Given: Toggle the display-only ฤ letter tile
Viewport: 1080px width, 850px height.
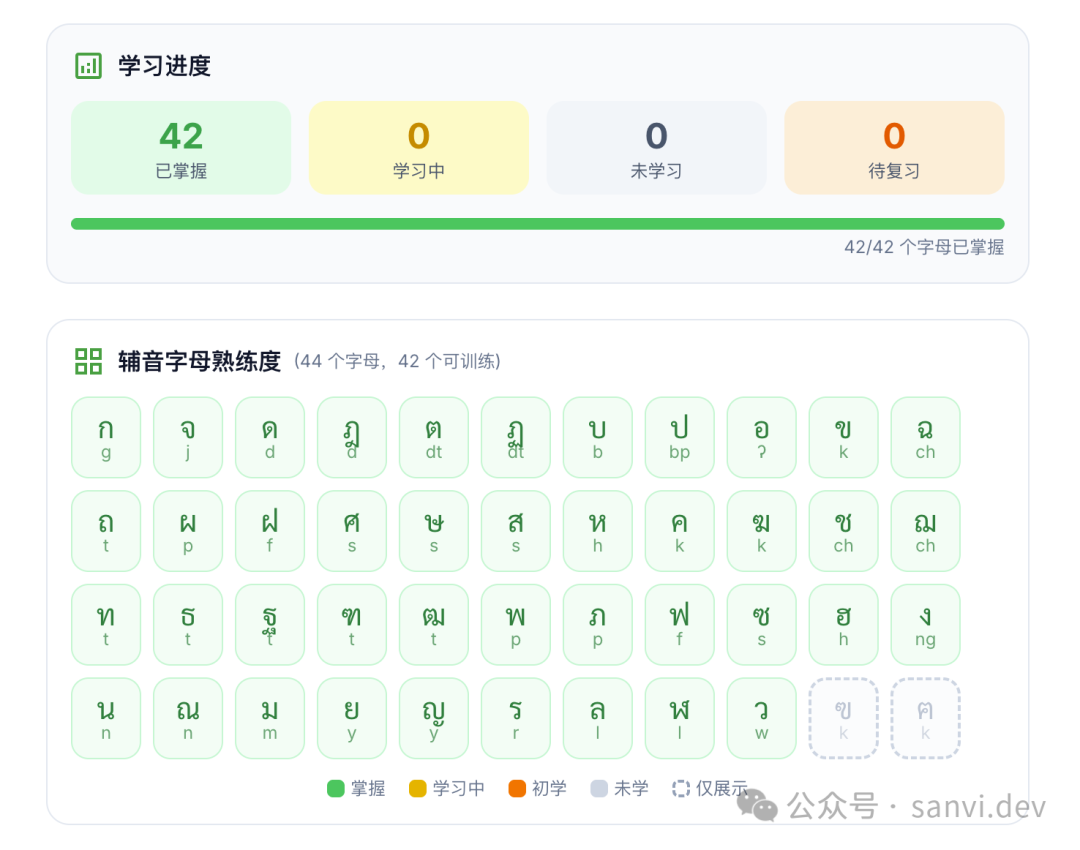Looking at the screenshot, I should coord(843,718).
